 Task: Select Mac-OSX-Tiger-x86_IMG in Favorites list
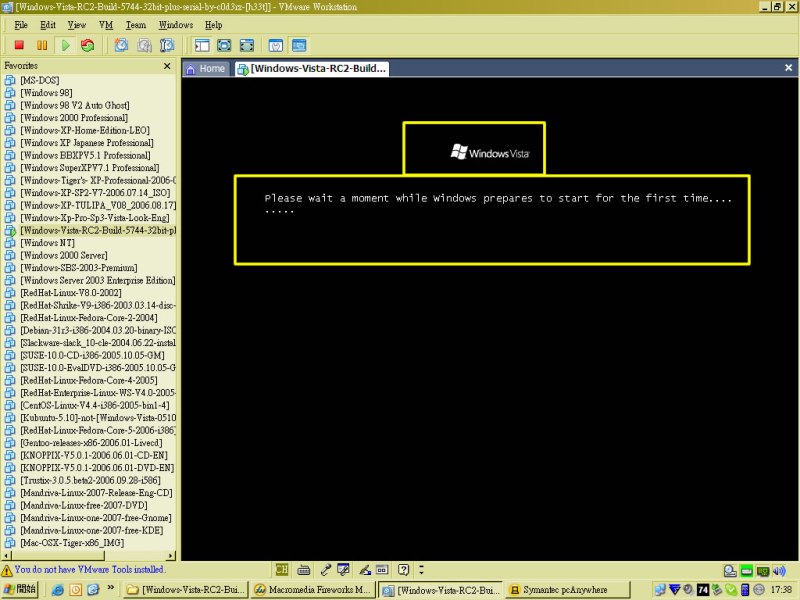click(71, 543)
